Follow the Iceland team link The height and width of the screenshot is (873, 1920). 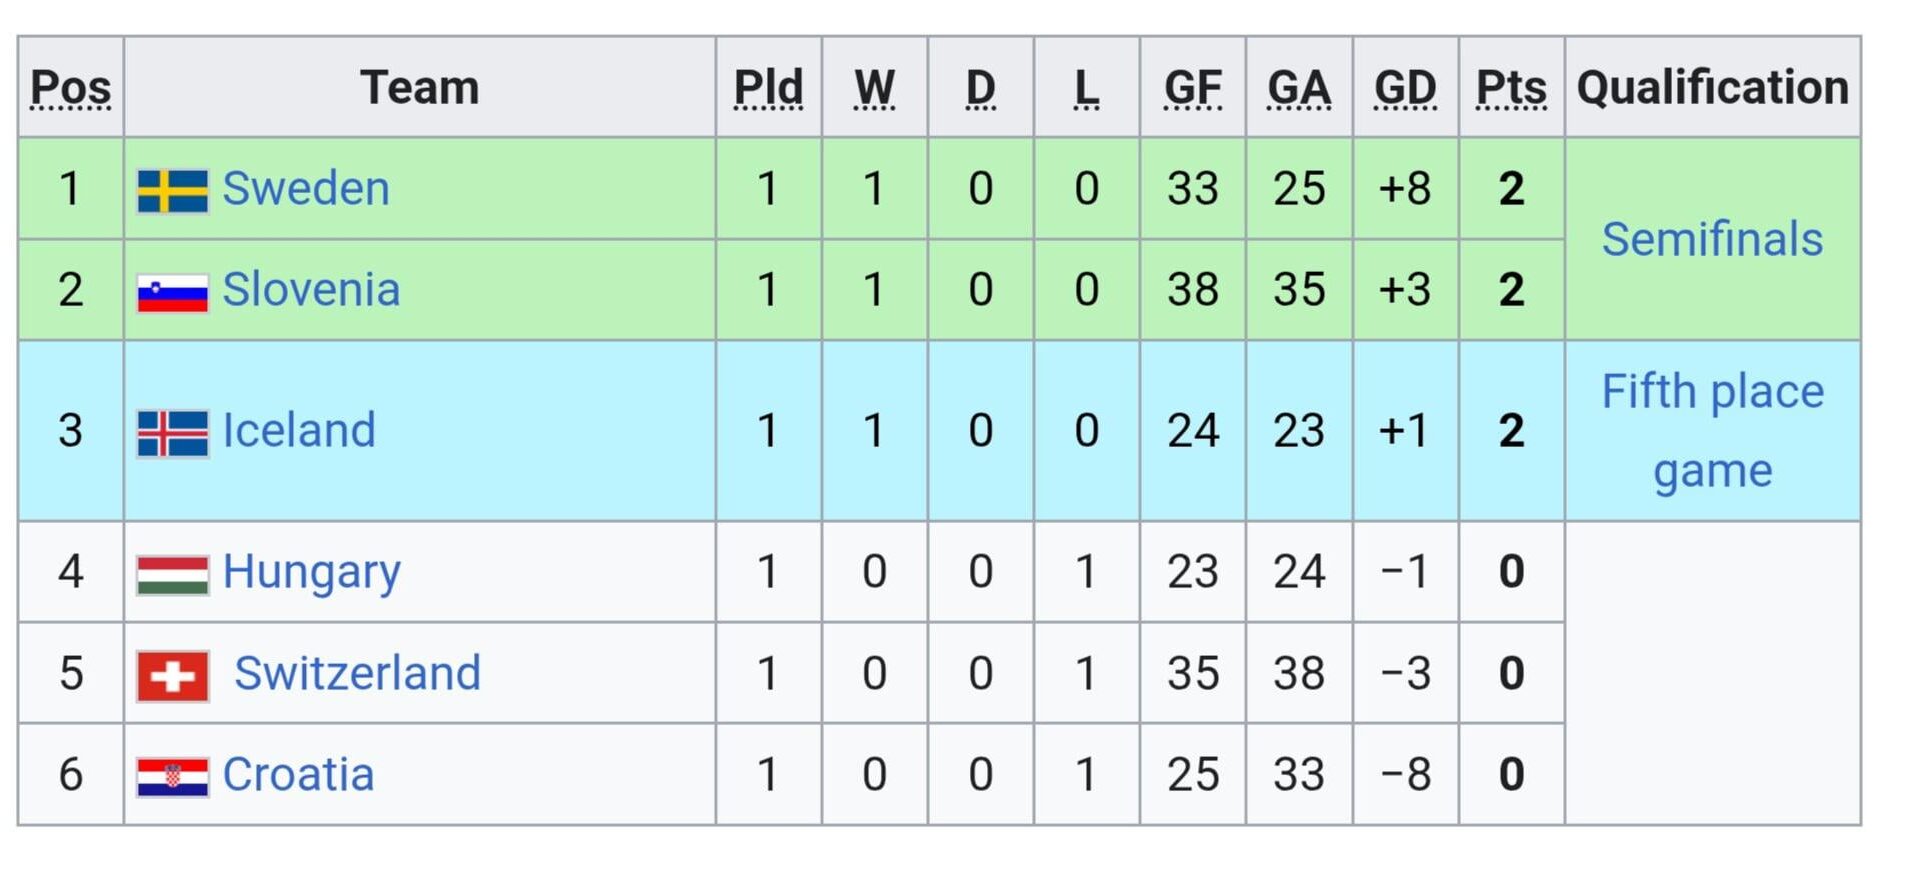point(298,431)
